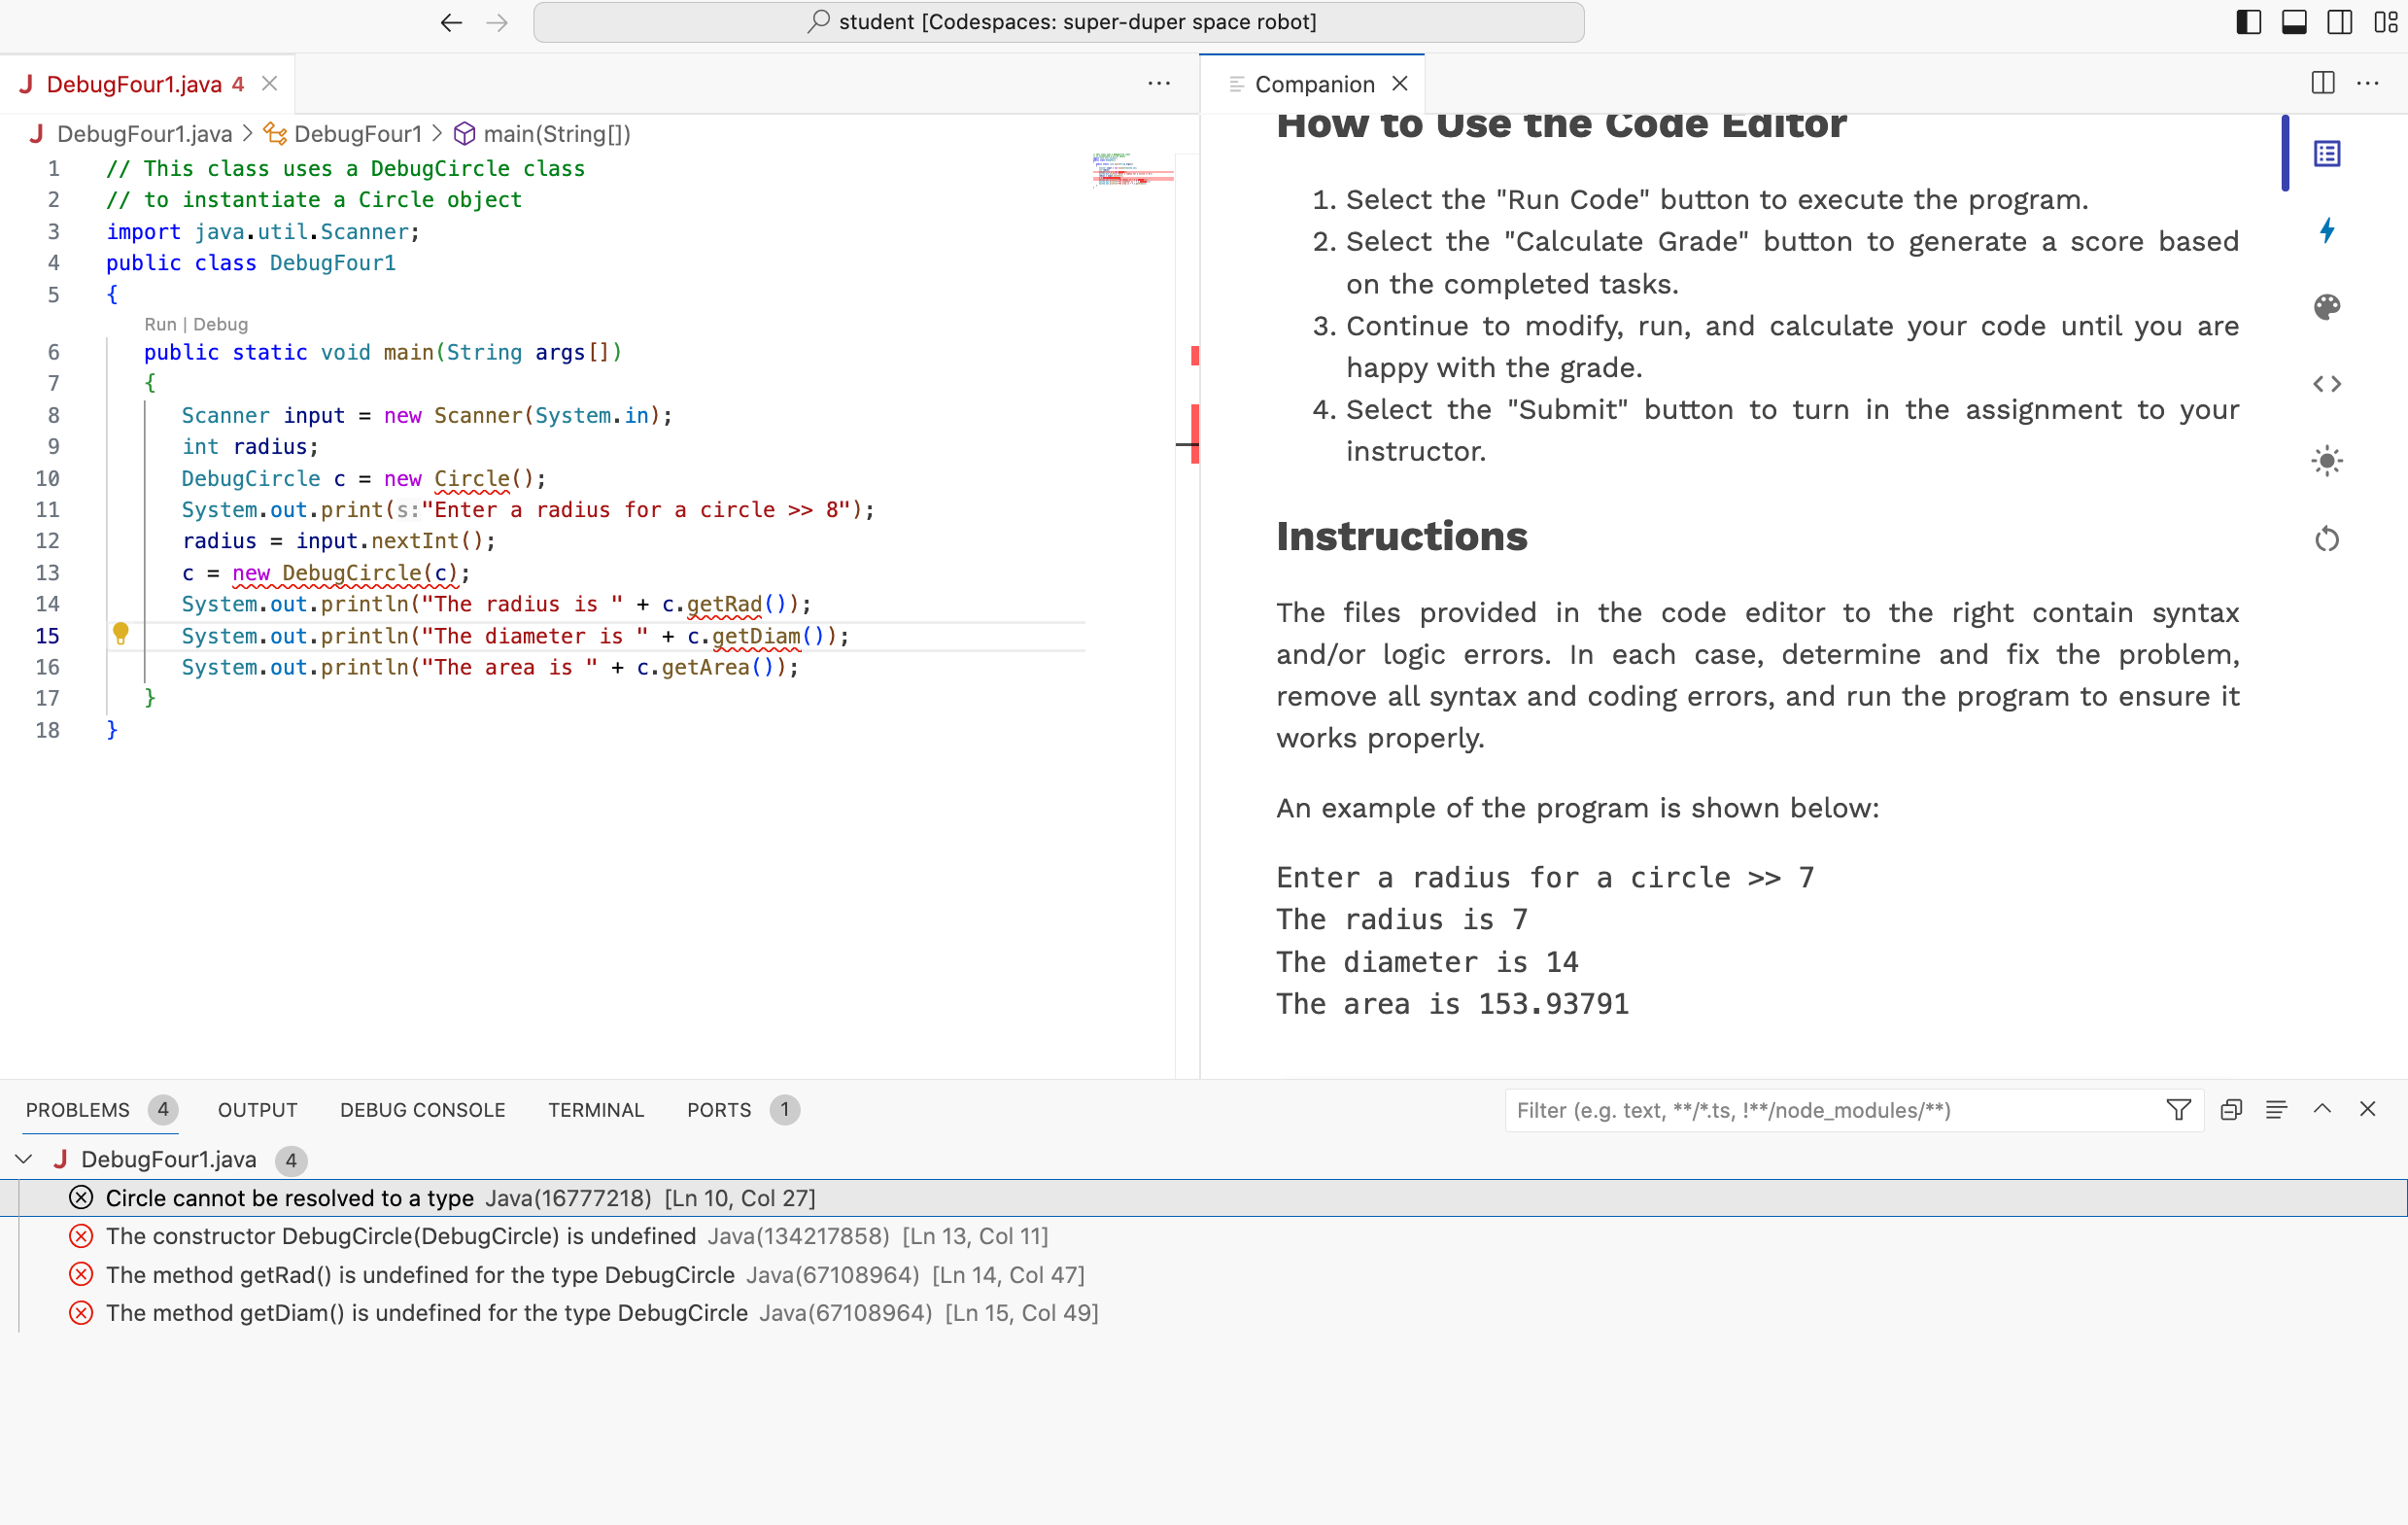Toggle the primary sidebar visibility

point(2248,21)
